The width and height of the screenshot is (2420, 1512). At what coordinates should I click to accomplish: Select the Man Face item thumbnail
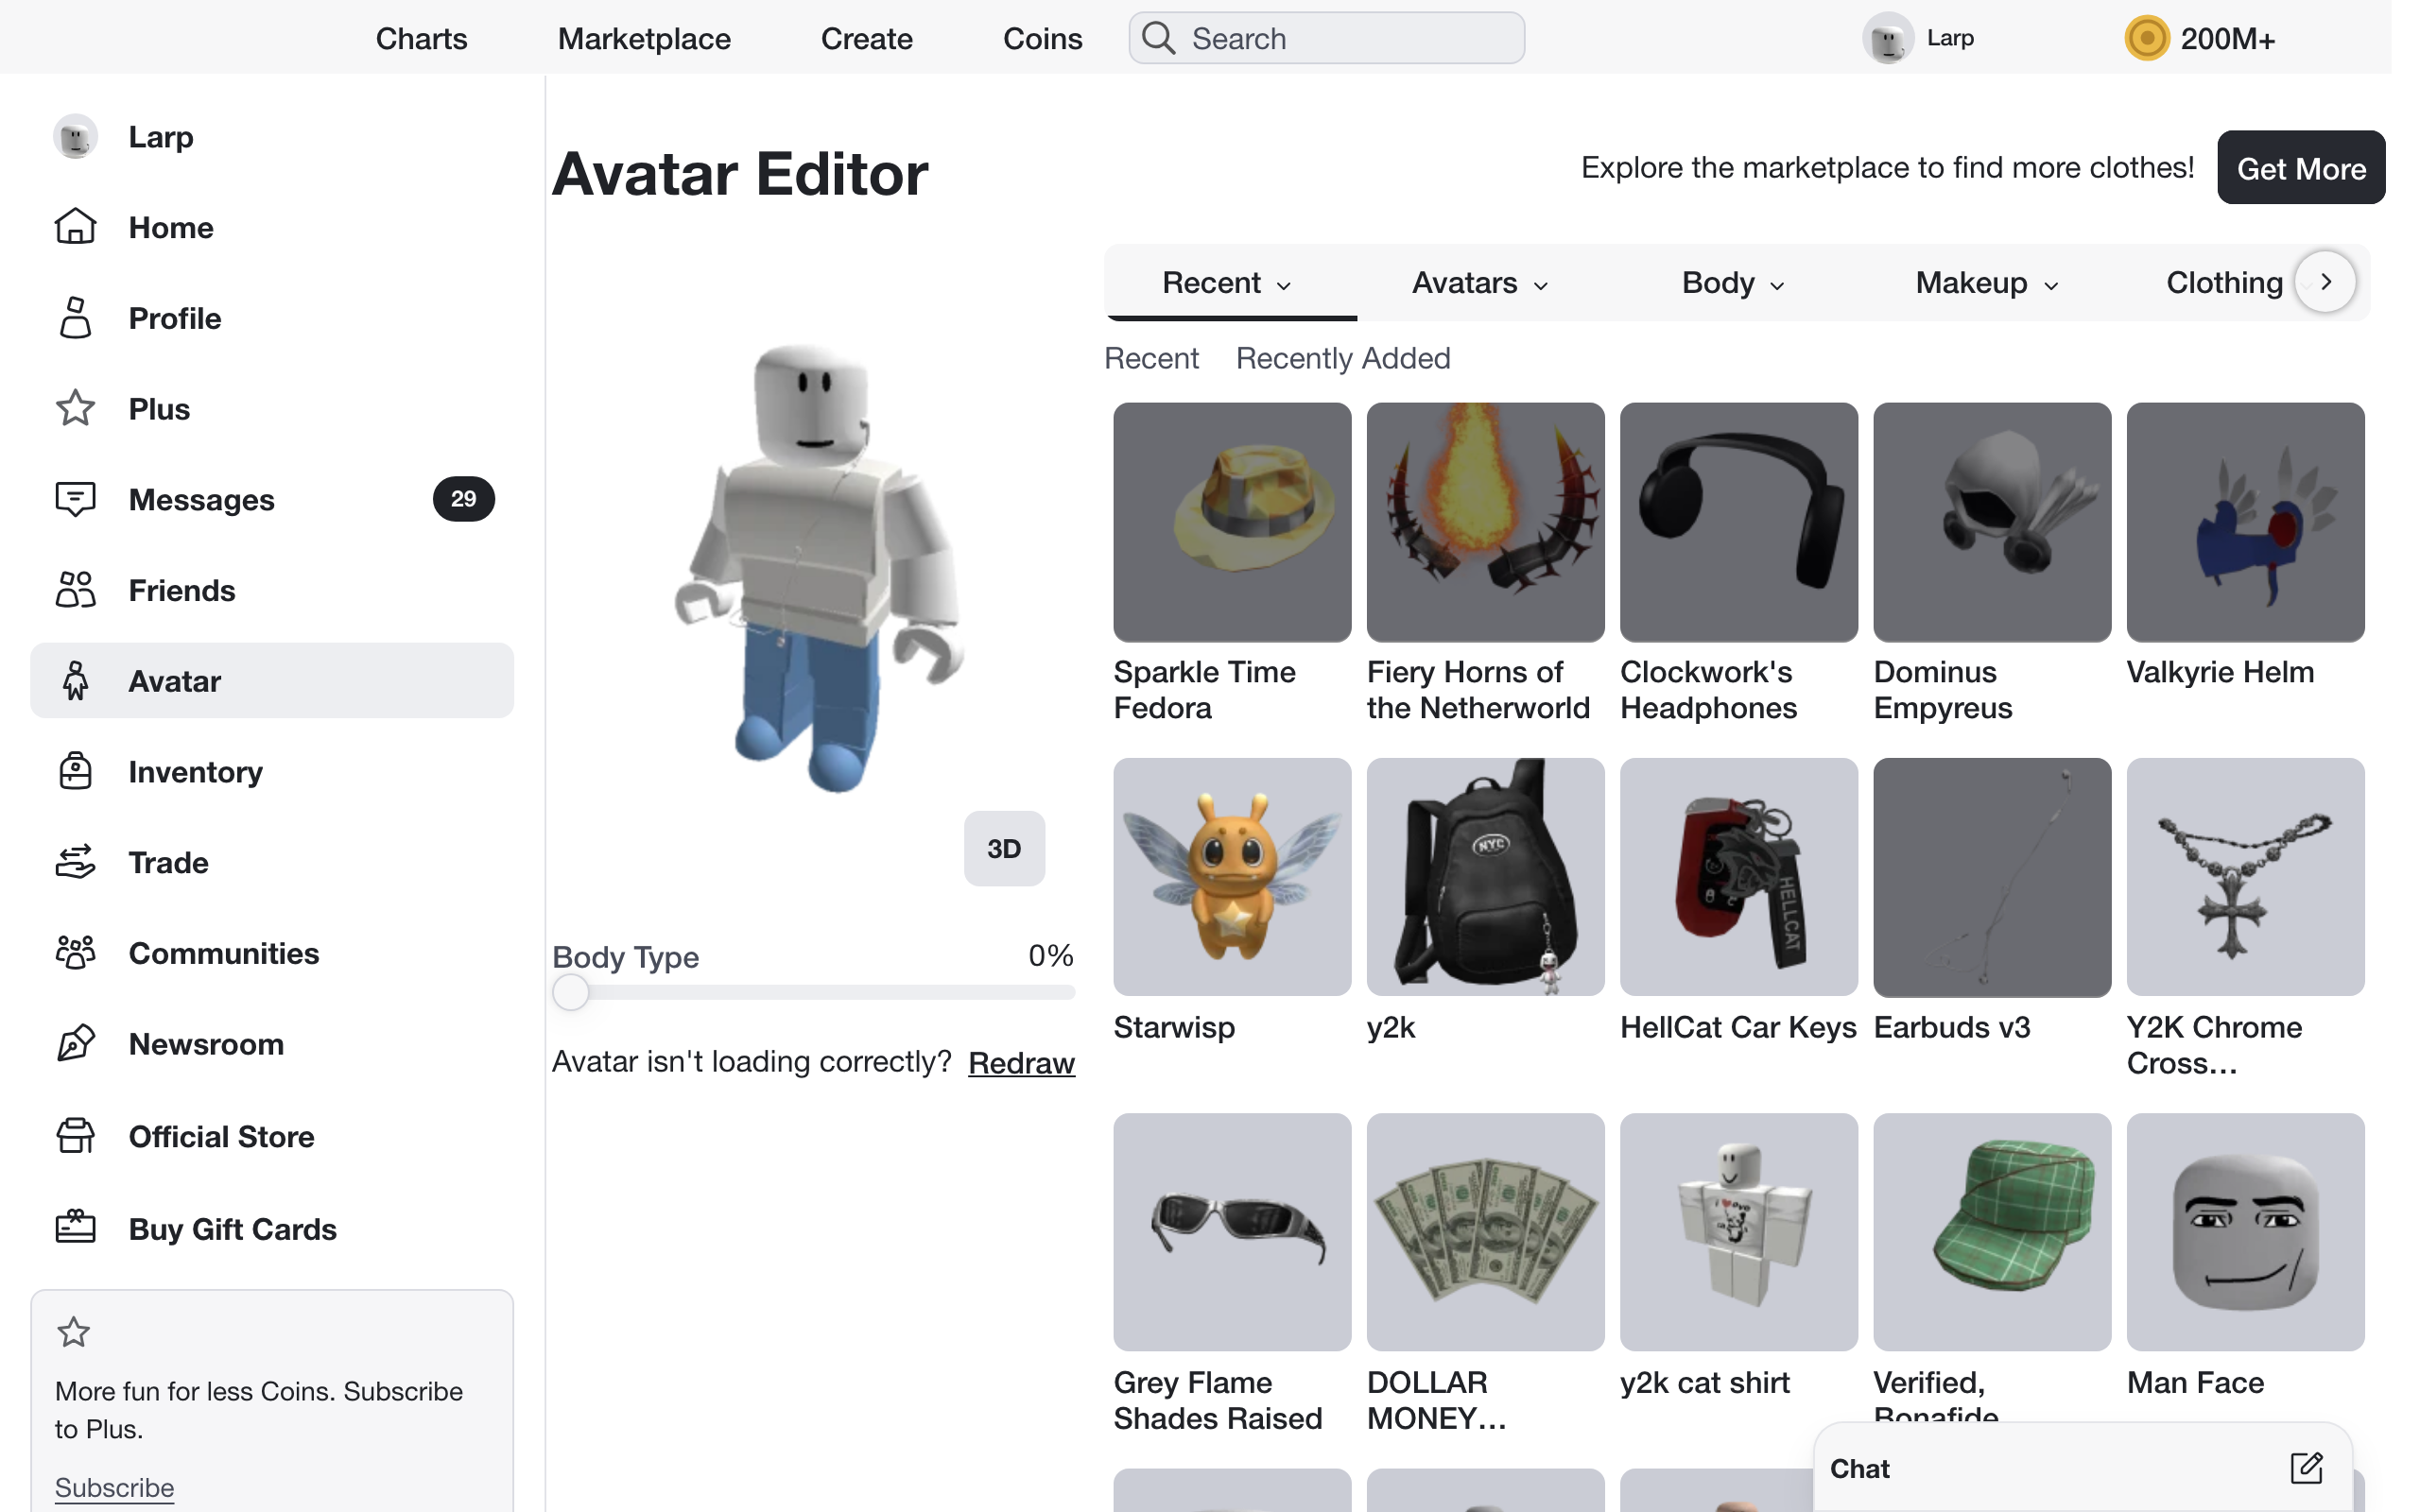[x=2245, y=1232]
